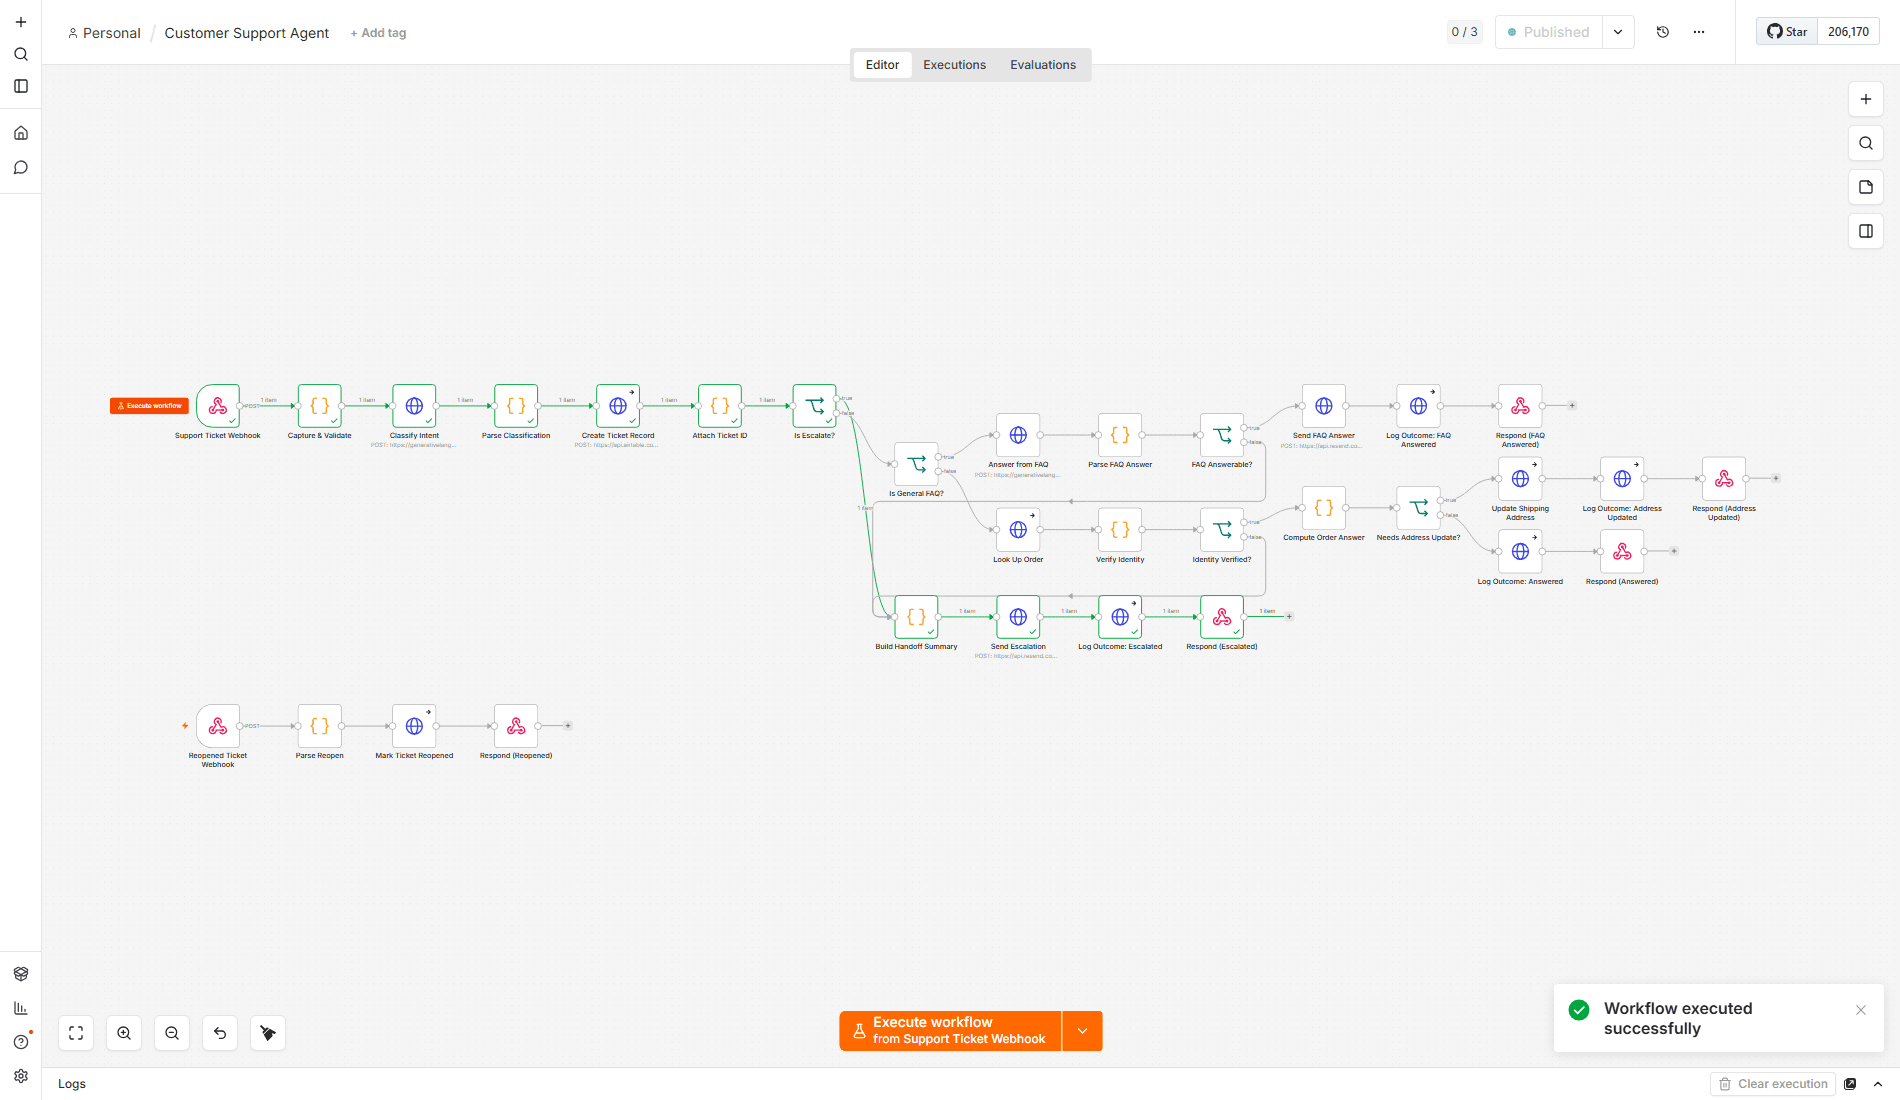
Task: Open the Personal project breadcrumb
Action: pyautogui.click(x=104, y=33)
